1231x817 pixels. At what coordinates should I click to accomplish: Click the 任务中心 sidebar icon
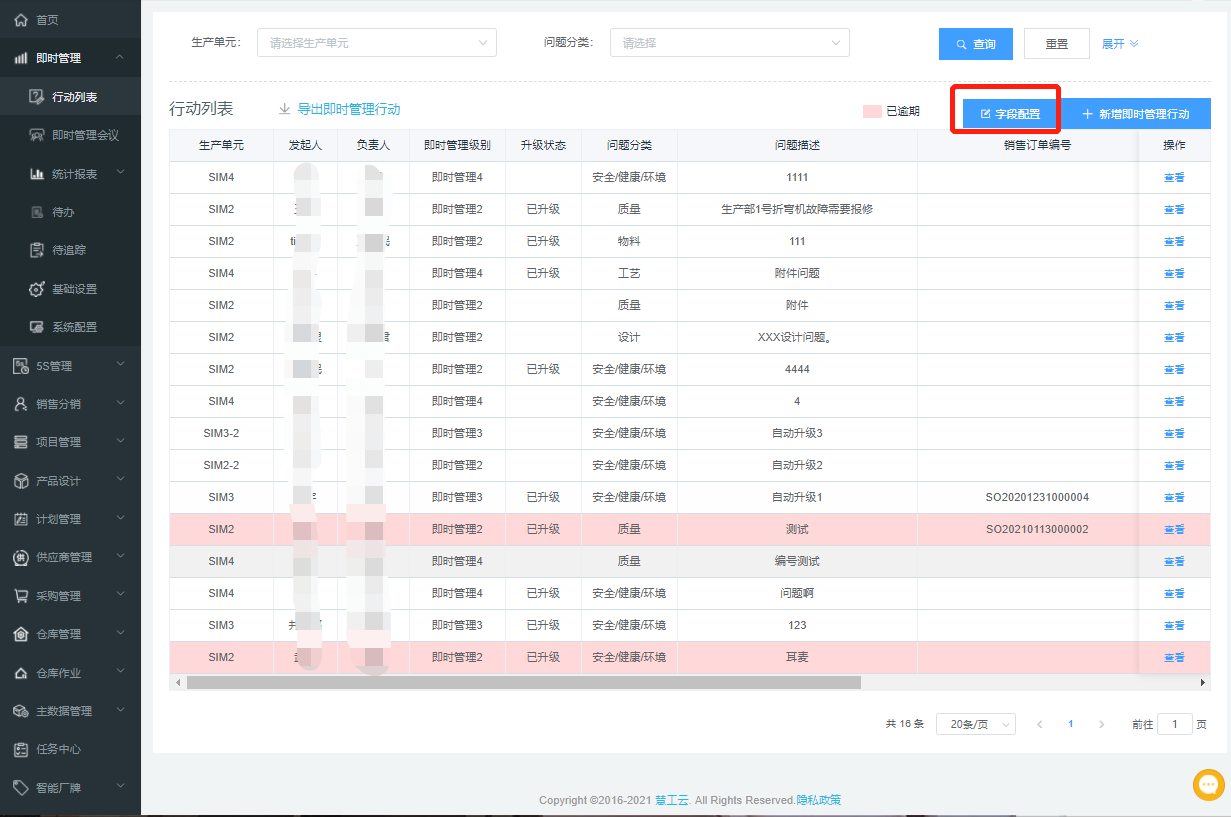20,749
